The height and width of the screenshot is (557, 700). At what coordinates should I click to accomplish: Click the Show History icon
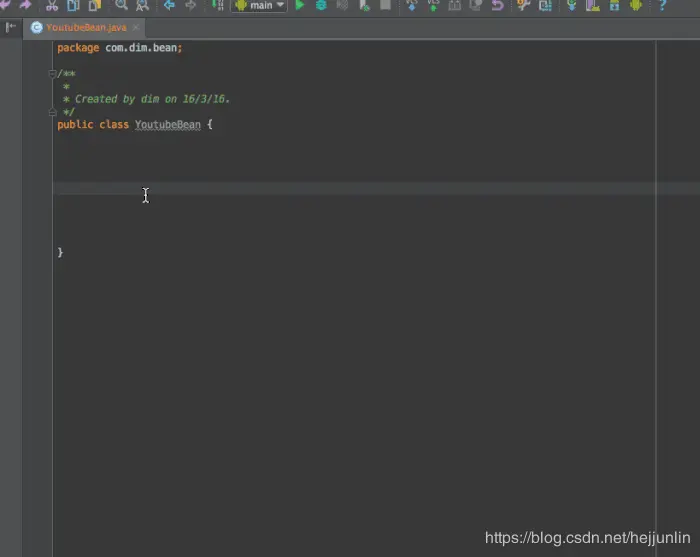476,5
